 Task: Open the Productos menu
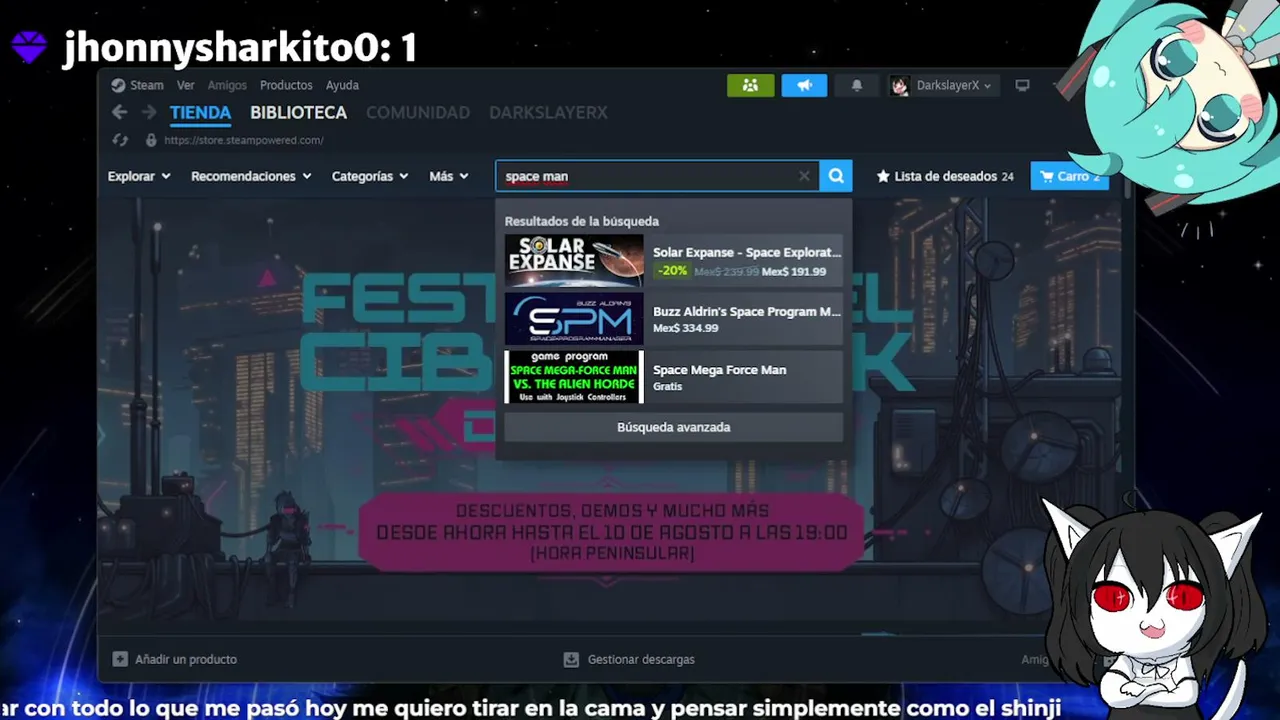point(286,85)
